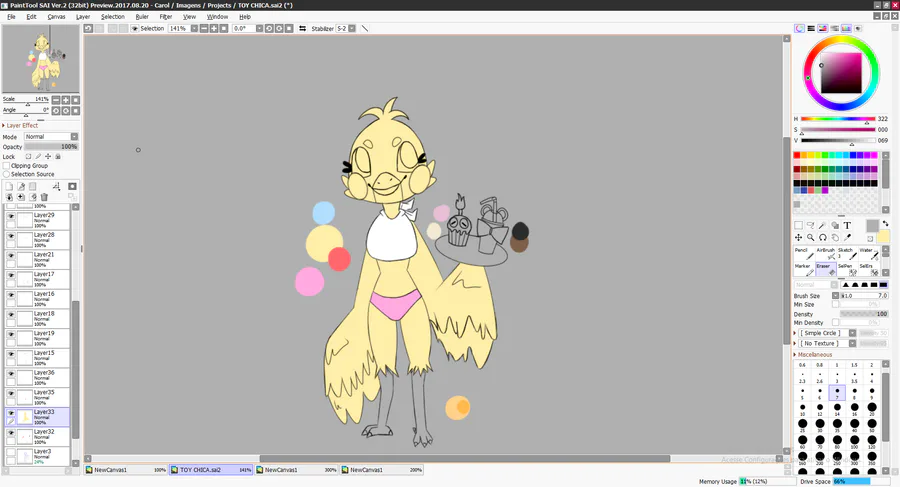This screenshot has height=487, width=900.
Task: Choose the Sketch brush
Action: click(847, 253)
